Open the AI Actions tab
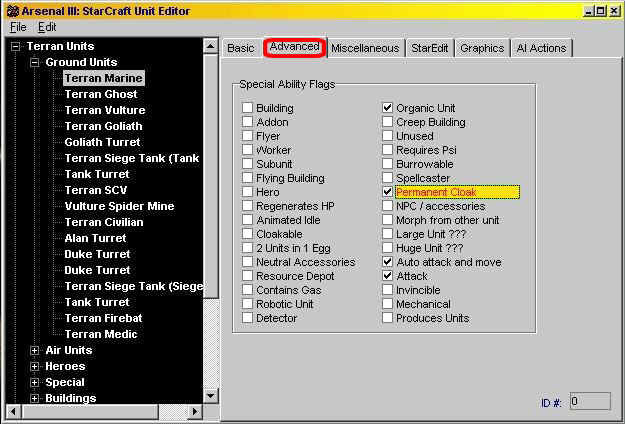Screen dimensions: 625x424 [x=541, y=48]
